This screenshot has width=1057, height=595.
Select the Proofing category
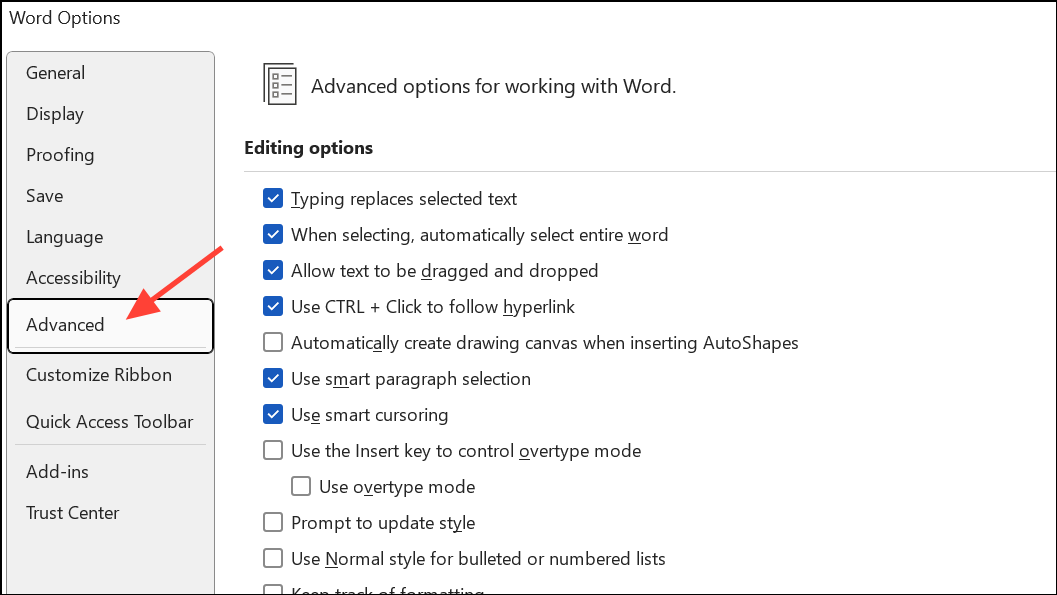coord(60,155)
